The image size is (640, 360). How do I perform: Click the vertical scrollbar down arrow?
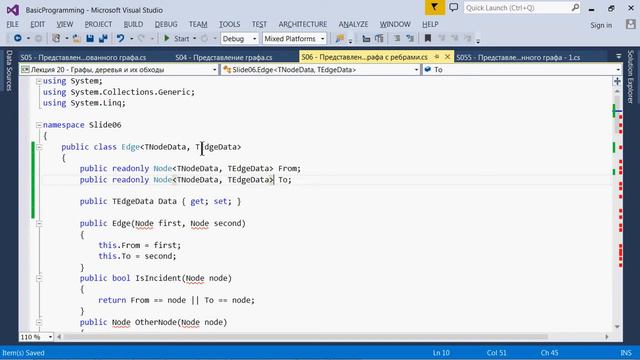click(x=617, y=327)
